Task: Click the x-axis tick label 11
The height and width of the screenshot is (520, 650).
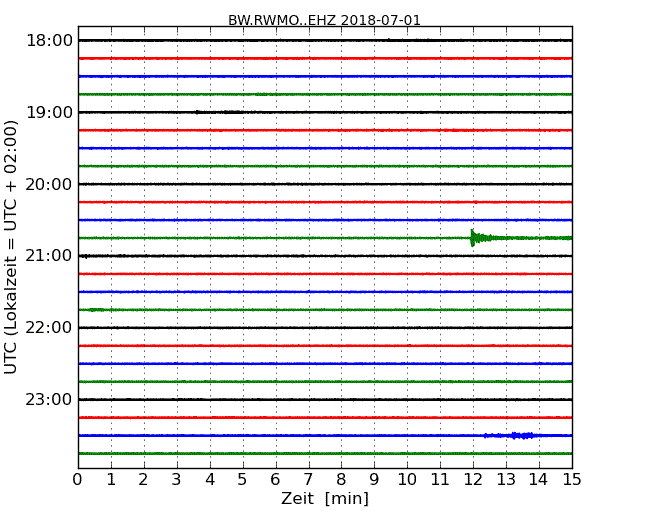Action: coord(440,480)
